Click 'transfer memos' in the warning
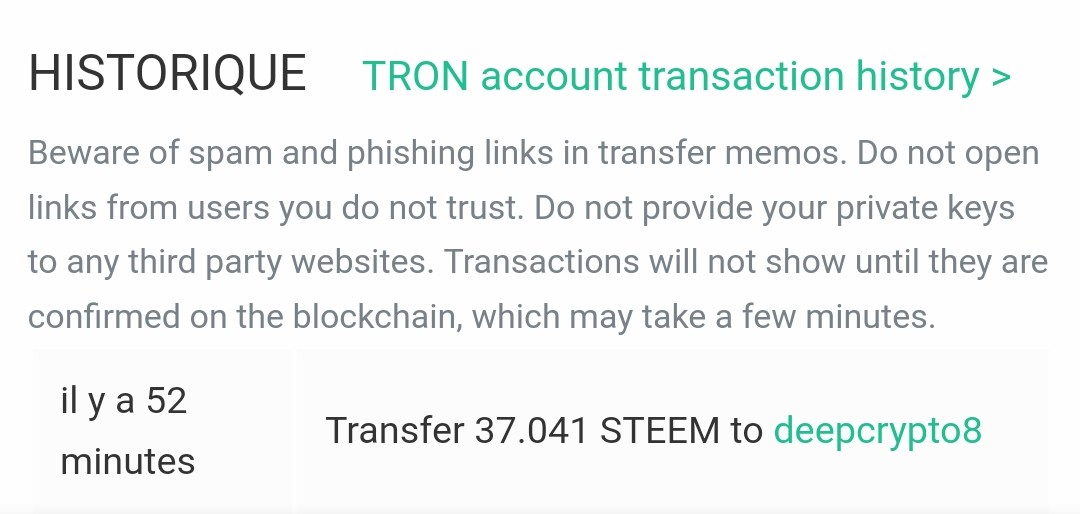 [x=721, y=154]
